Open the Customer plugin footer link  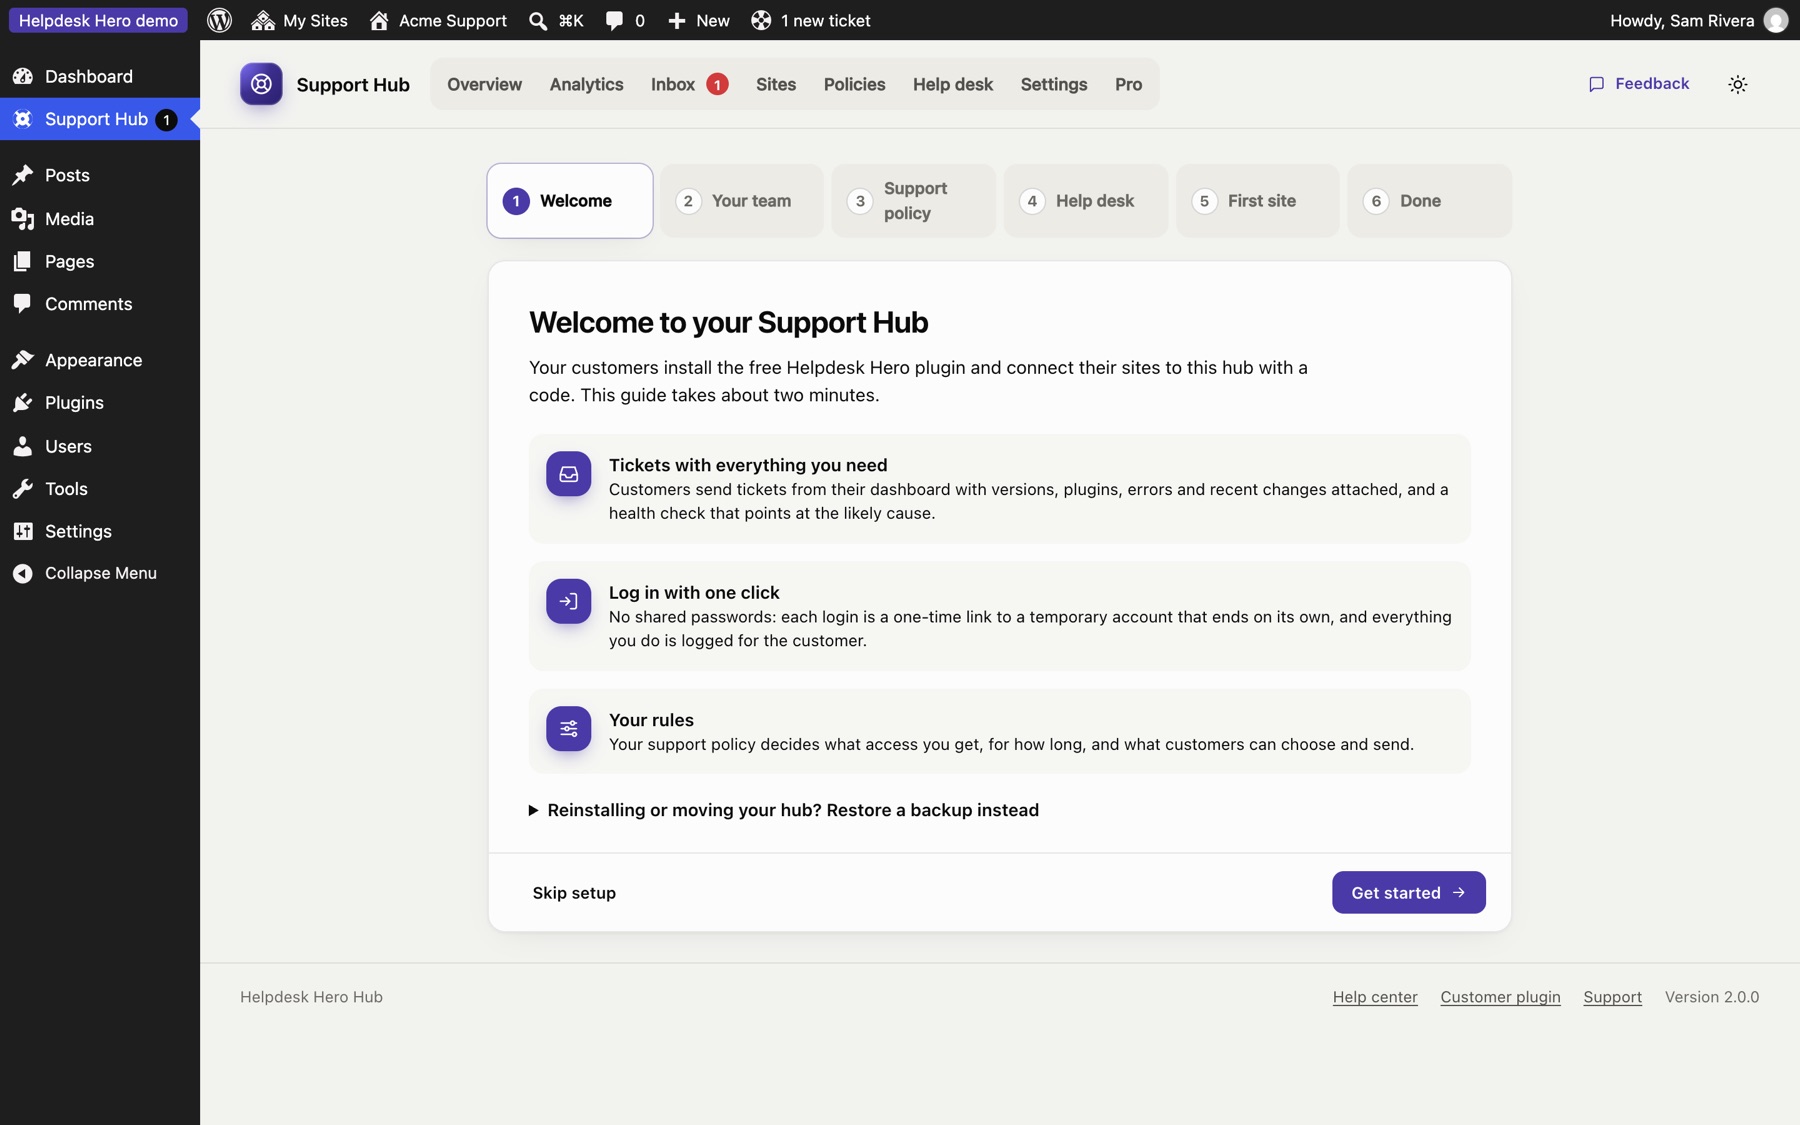click(1500, 997)
